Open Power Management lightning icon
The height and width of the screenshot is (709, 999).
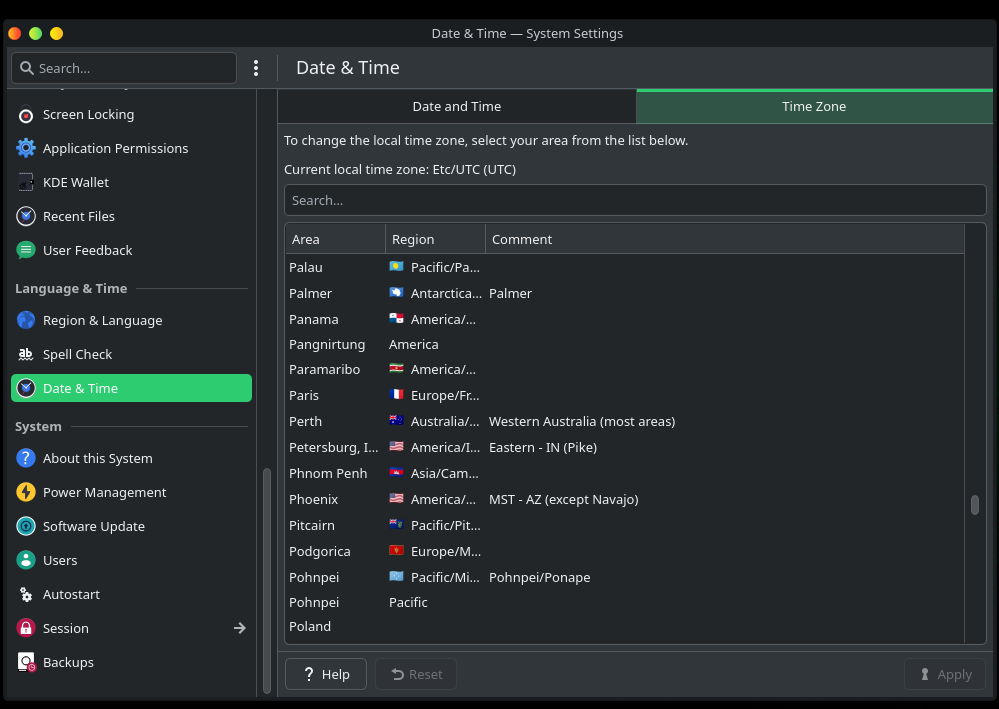[x=26, y=493]
